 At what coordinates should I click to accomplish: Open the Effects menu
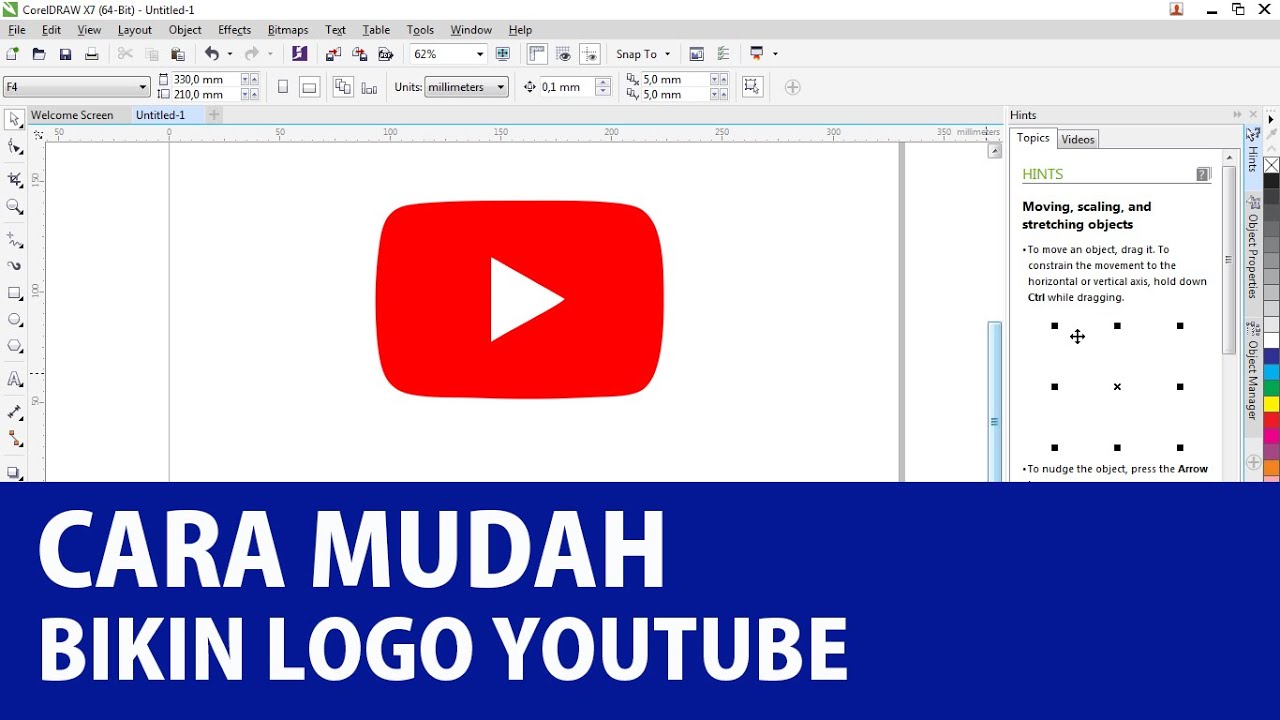click(x=235, y=30)
